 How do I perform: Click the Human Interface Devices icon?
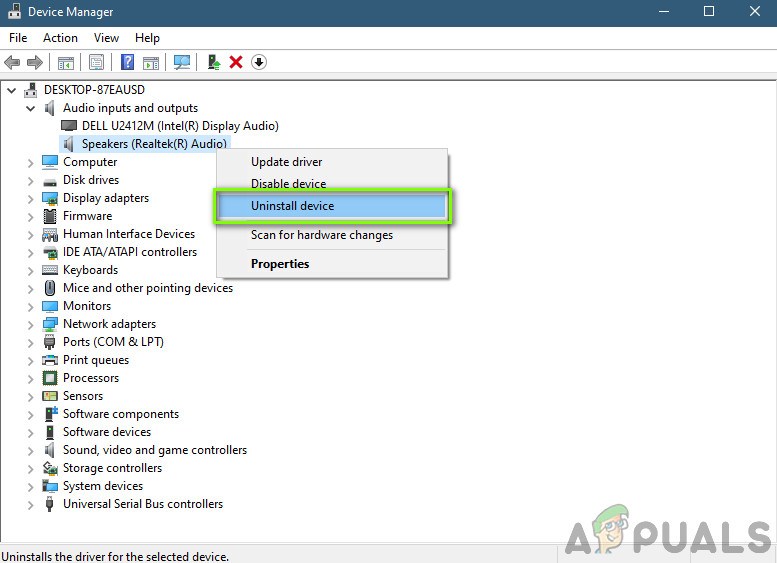pos(50,234)
